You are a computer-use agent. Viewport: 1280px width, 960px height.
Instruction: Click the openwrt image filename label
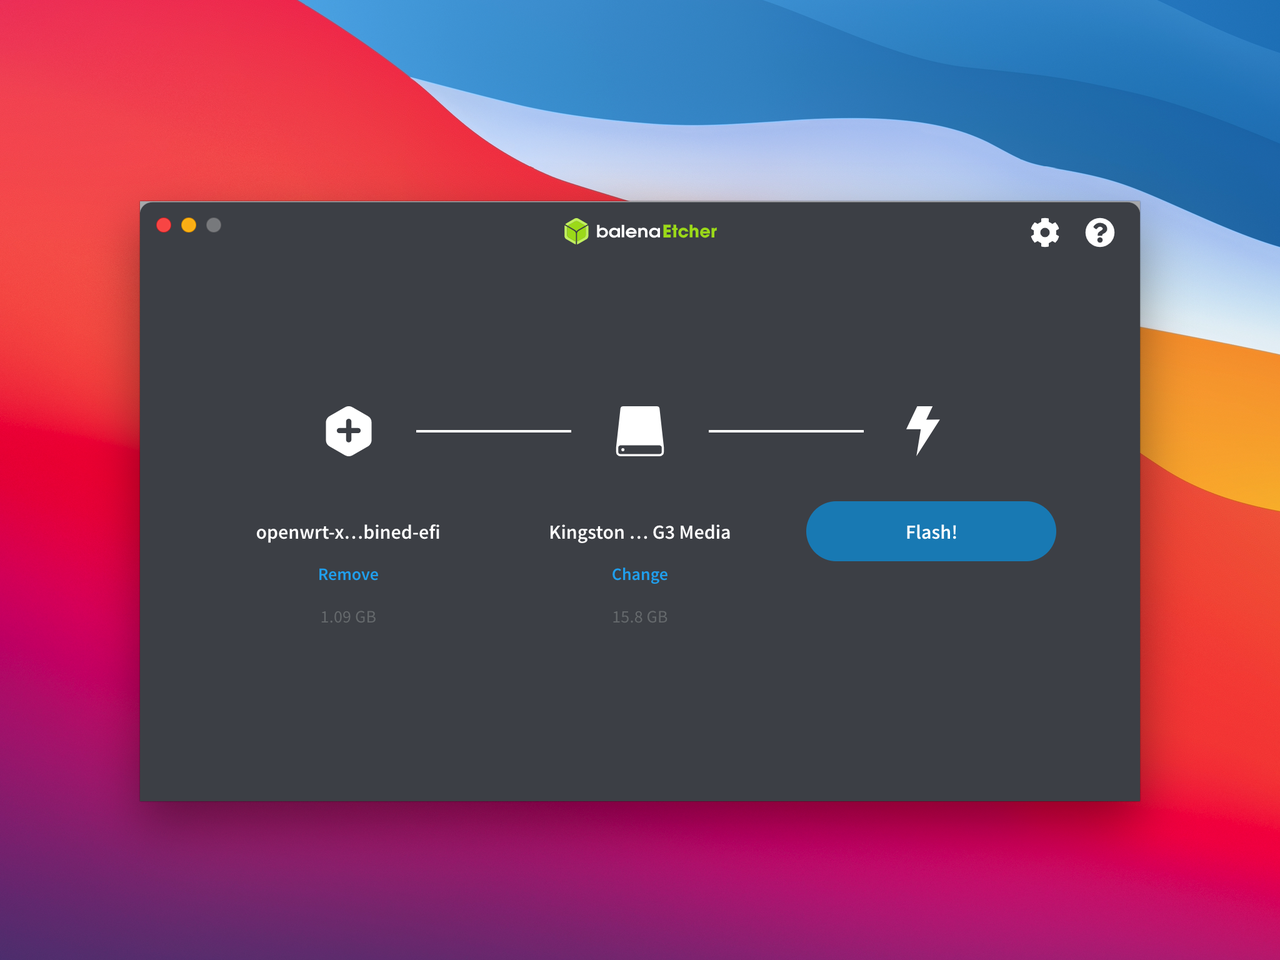coord(348,532)
